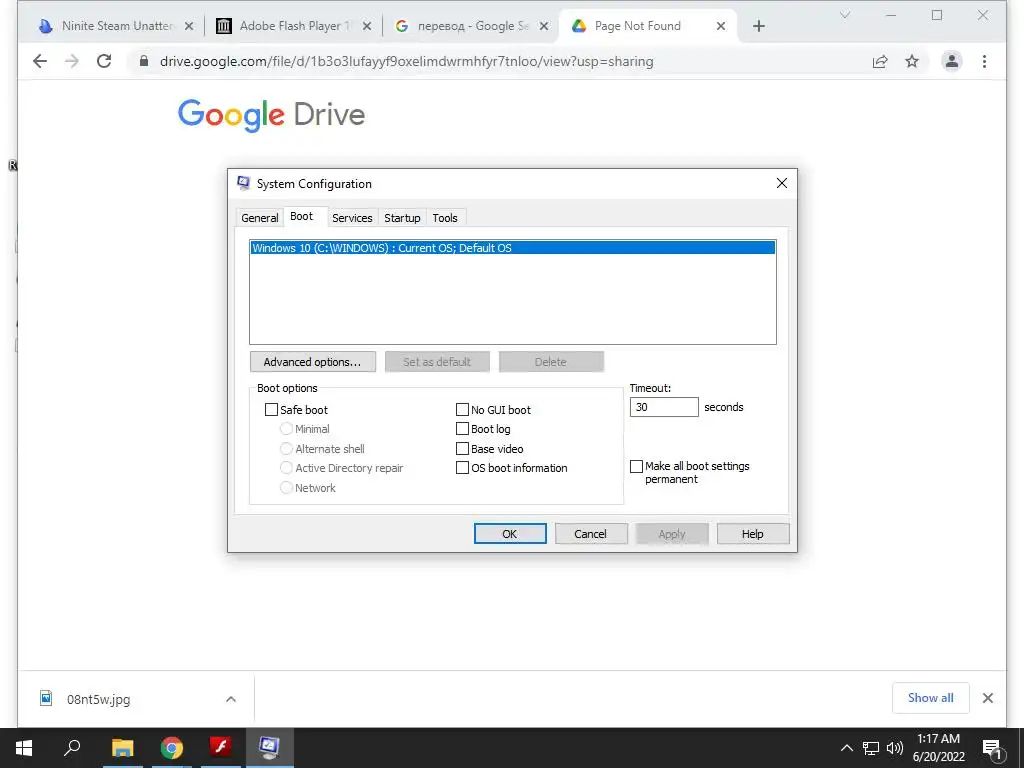Open the 08nt5w.jpg downloaded file

coord(99,699)
